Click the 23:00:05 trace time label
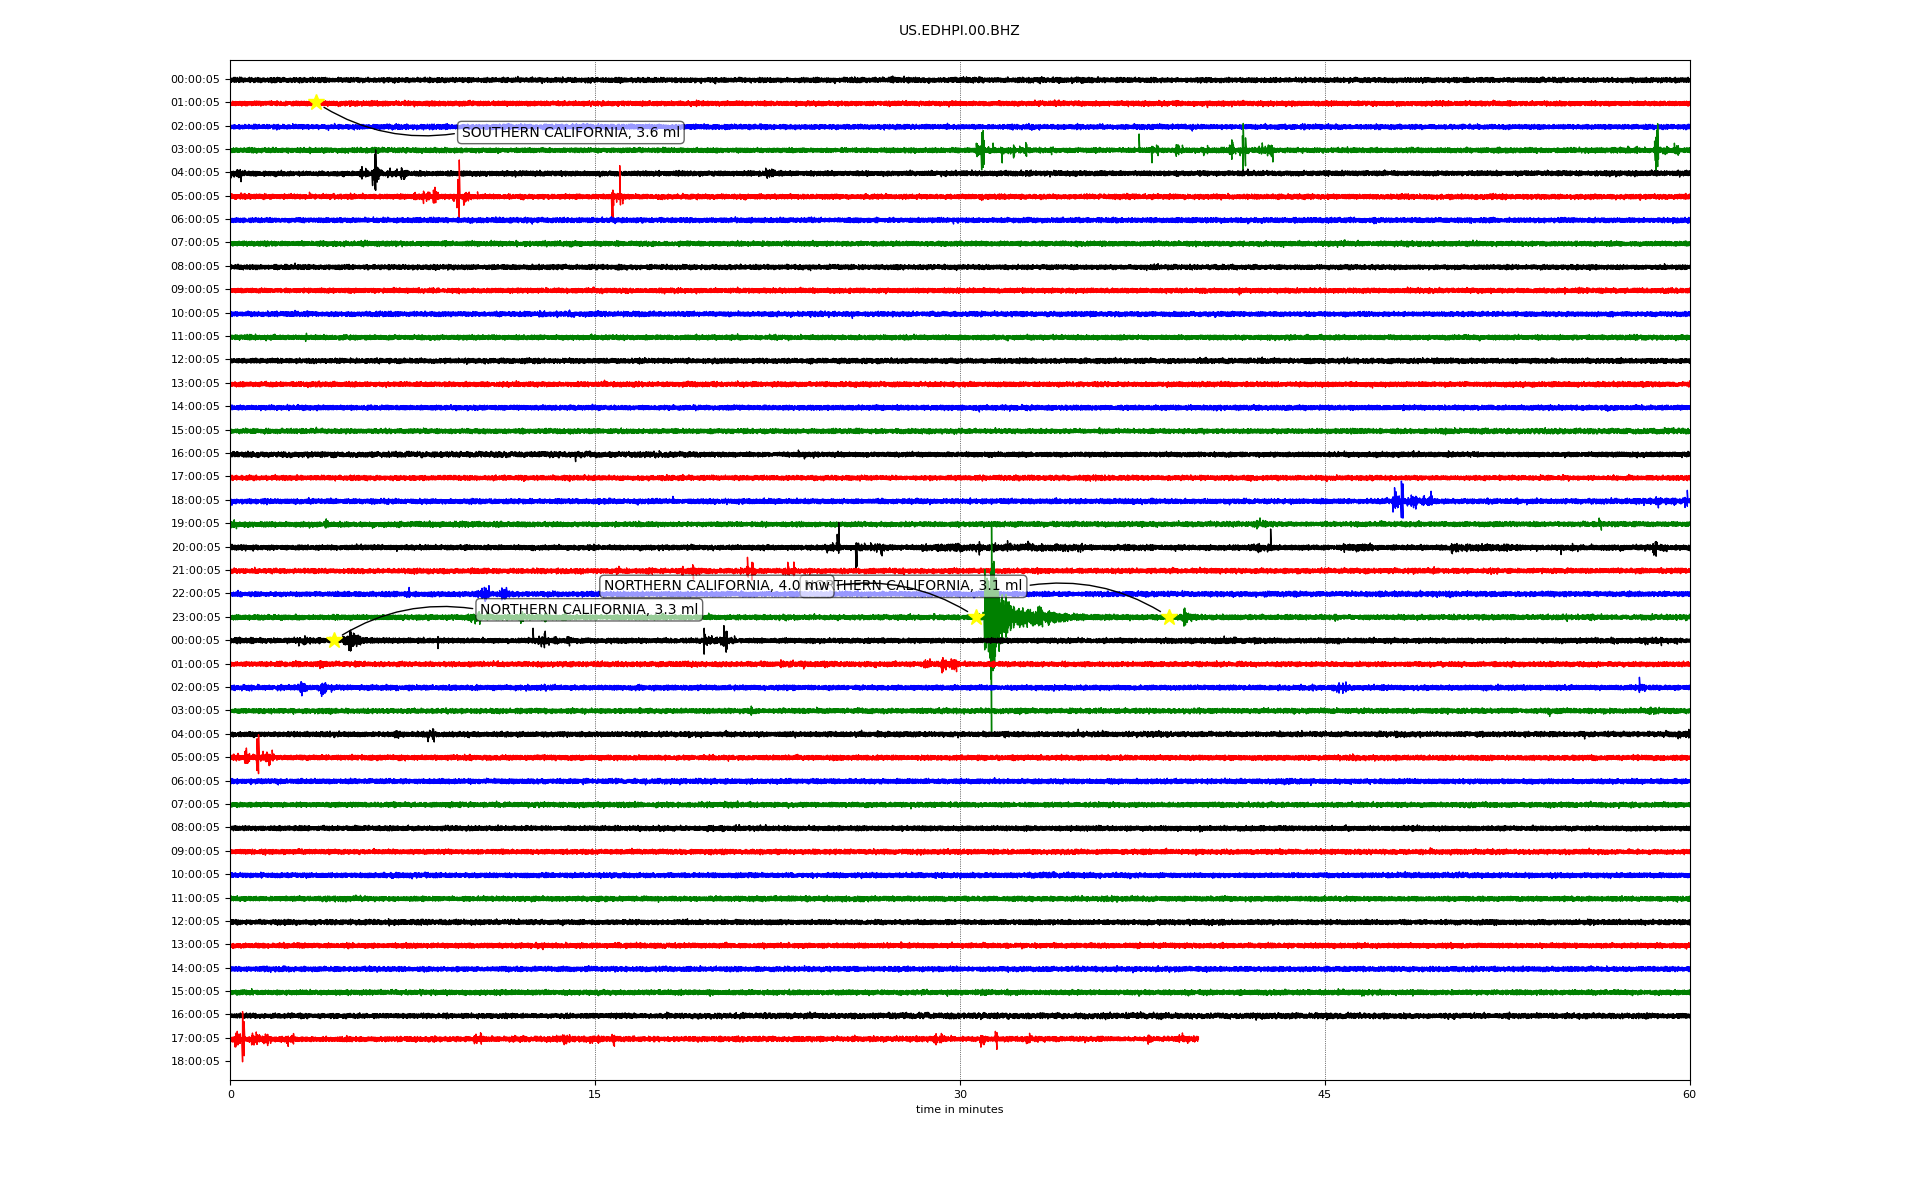1920x1200 pixels. click(x=195, y=618)
